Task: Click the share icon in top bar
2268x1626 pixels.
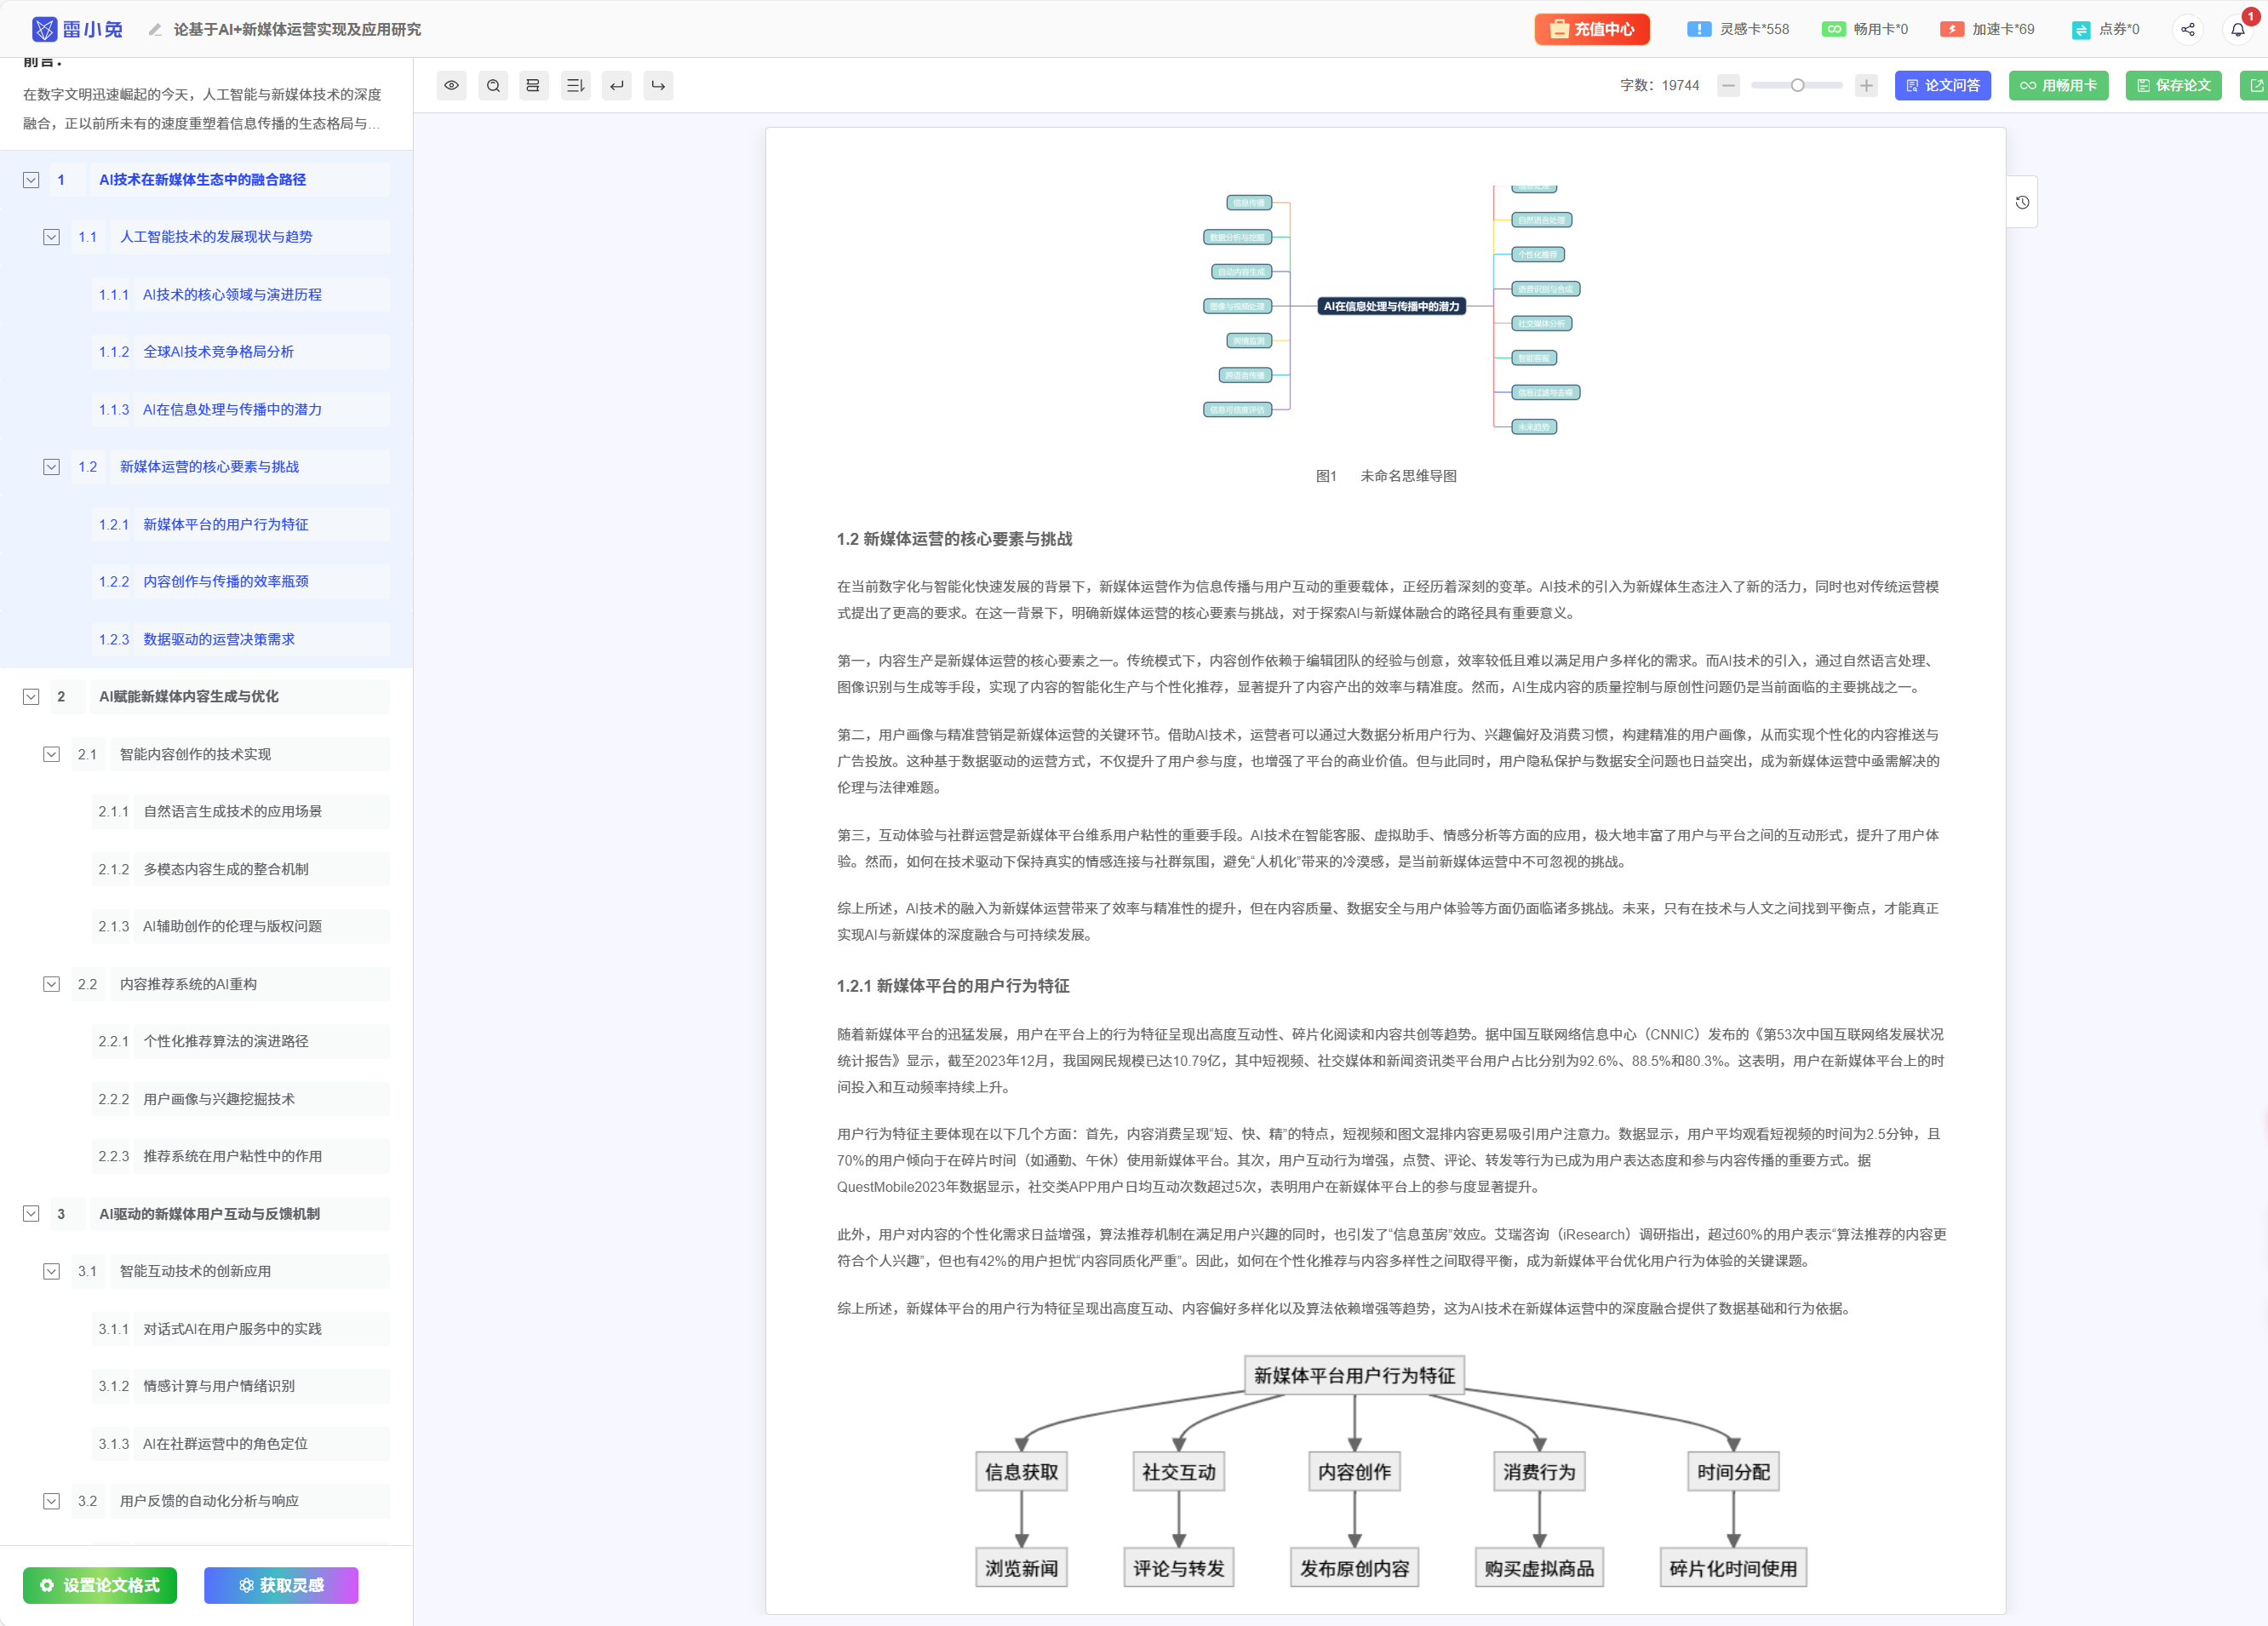Action: pos(2188,30)
